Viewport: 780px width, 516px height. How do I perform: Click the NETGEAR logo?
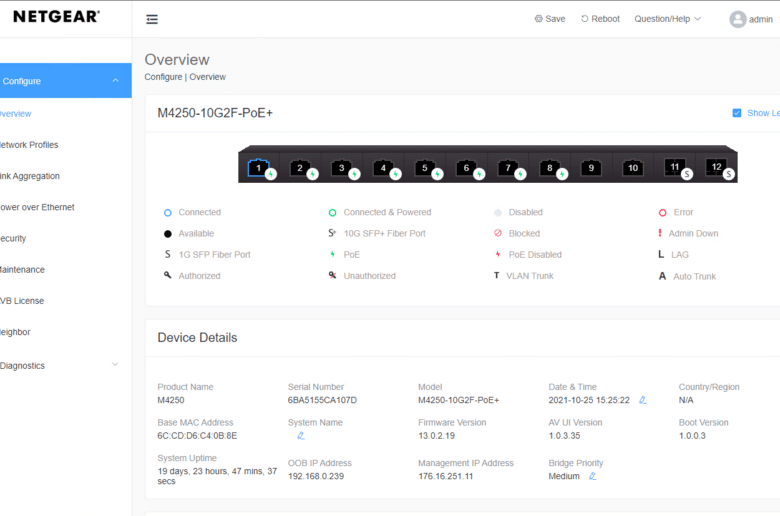pyautogui.click(x=56, y=17)
